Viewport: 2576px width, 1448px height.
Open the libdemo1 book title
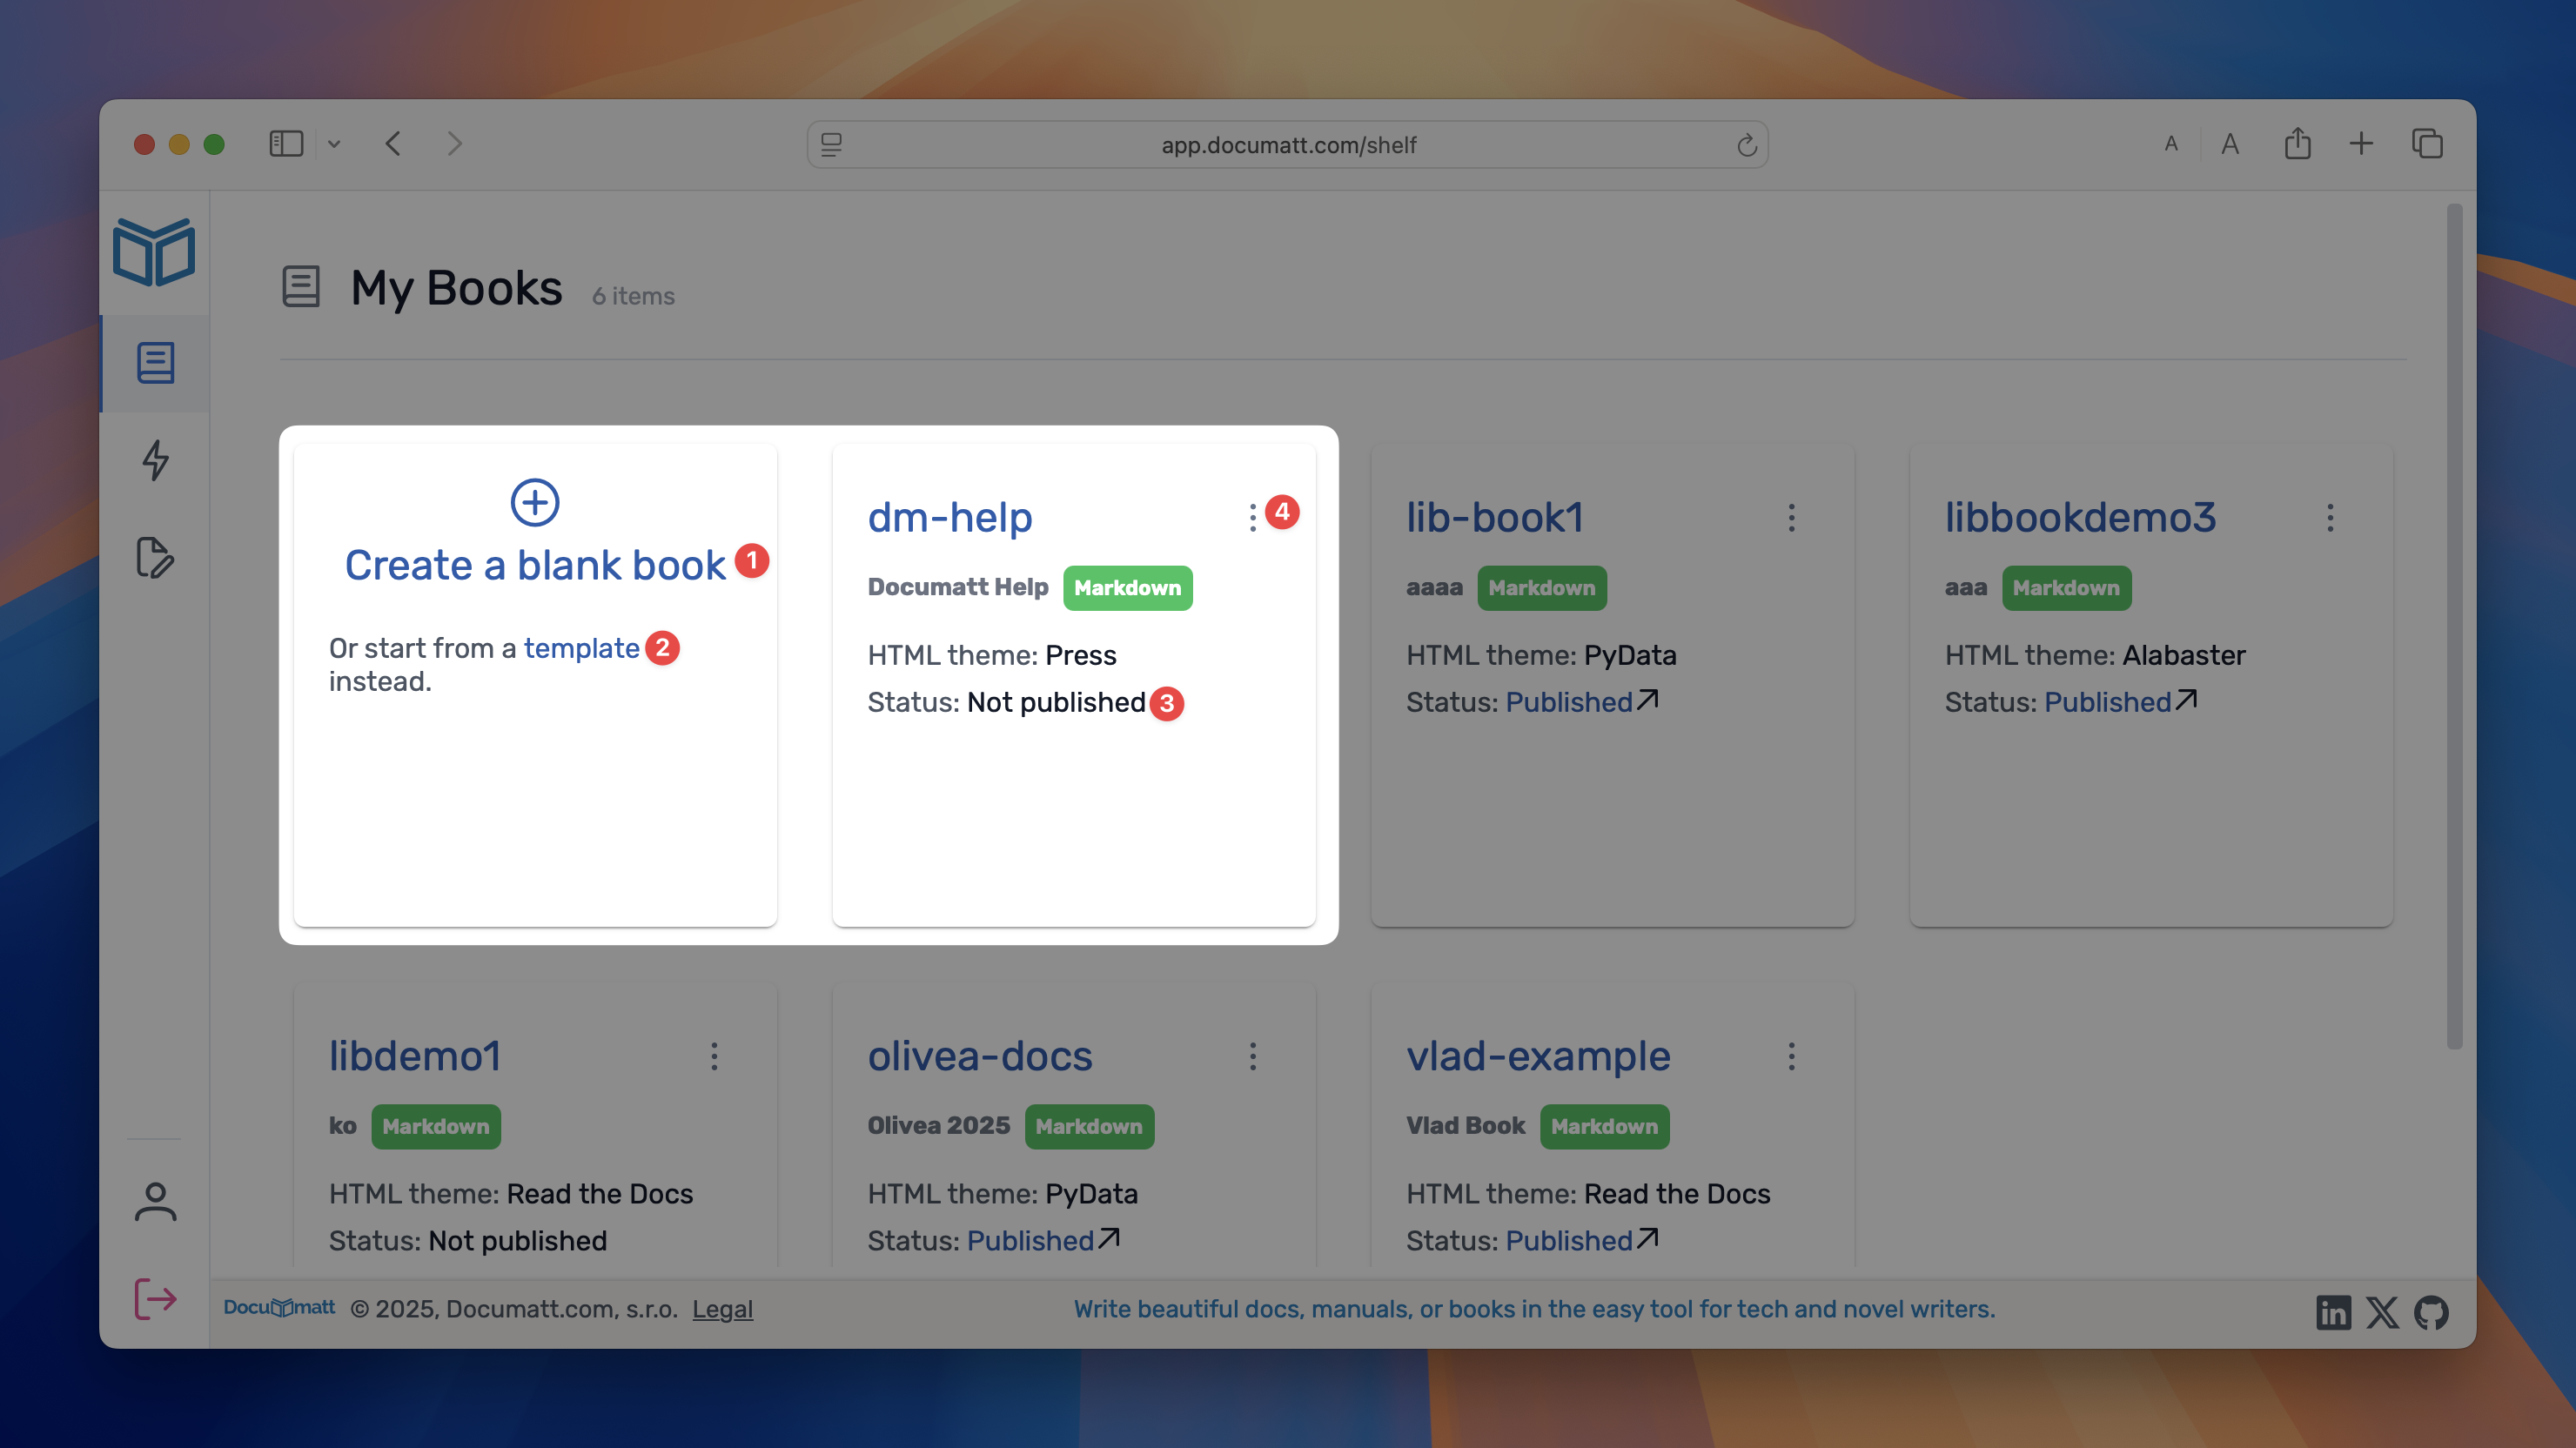click(415, 1057)
